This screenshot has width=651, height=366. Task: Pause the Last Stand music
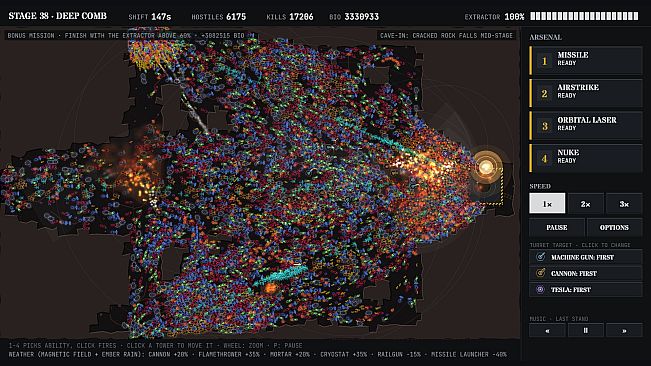pyautogui.click(x=585, y=330)
